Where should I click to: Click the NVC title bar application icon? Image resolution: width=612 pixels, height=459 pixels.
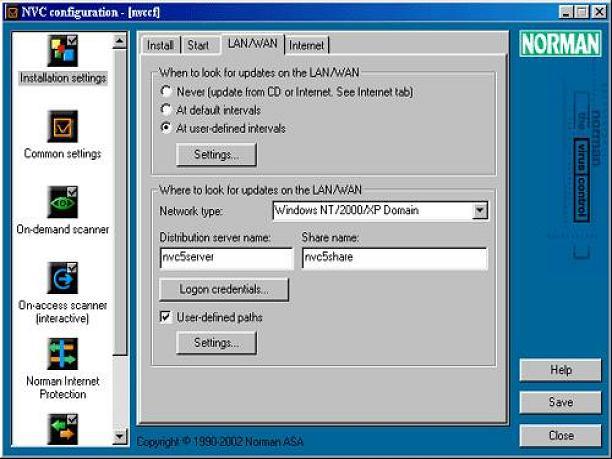point(12,12)
